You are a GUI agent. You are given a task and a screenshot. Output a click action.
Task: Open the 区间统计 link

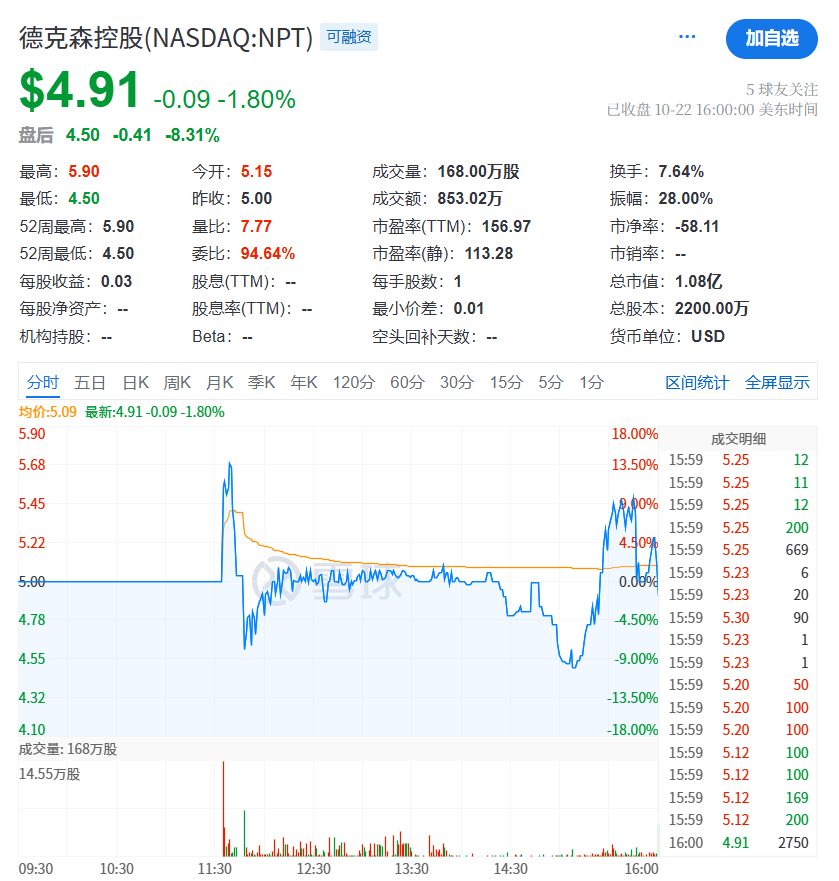coord(697,383)
